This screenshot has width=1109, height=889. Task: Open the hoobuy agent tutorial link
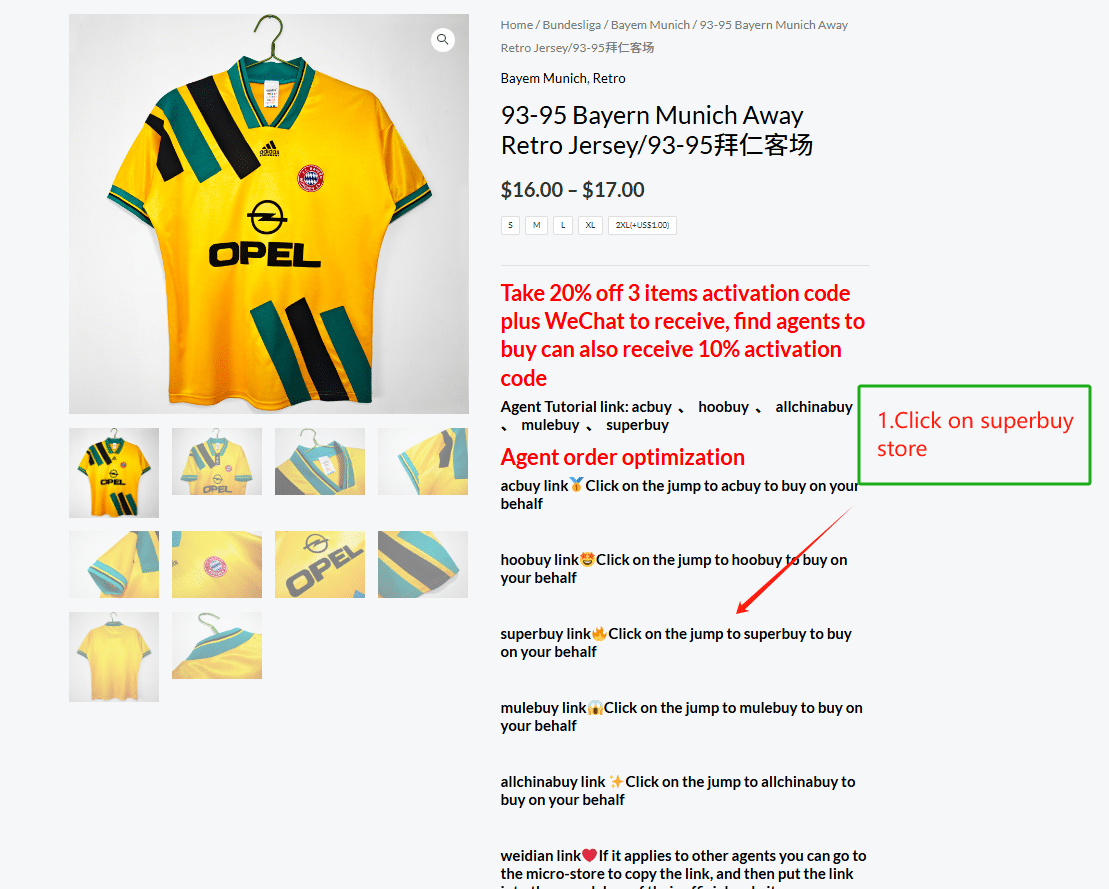(723, 407)
